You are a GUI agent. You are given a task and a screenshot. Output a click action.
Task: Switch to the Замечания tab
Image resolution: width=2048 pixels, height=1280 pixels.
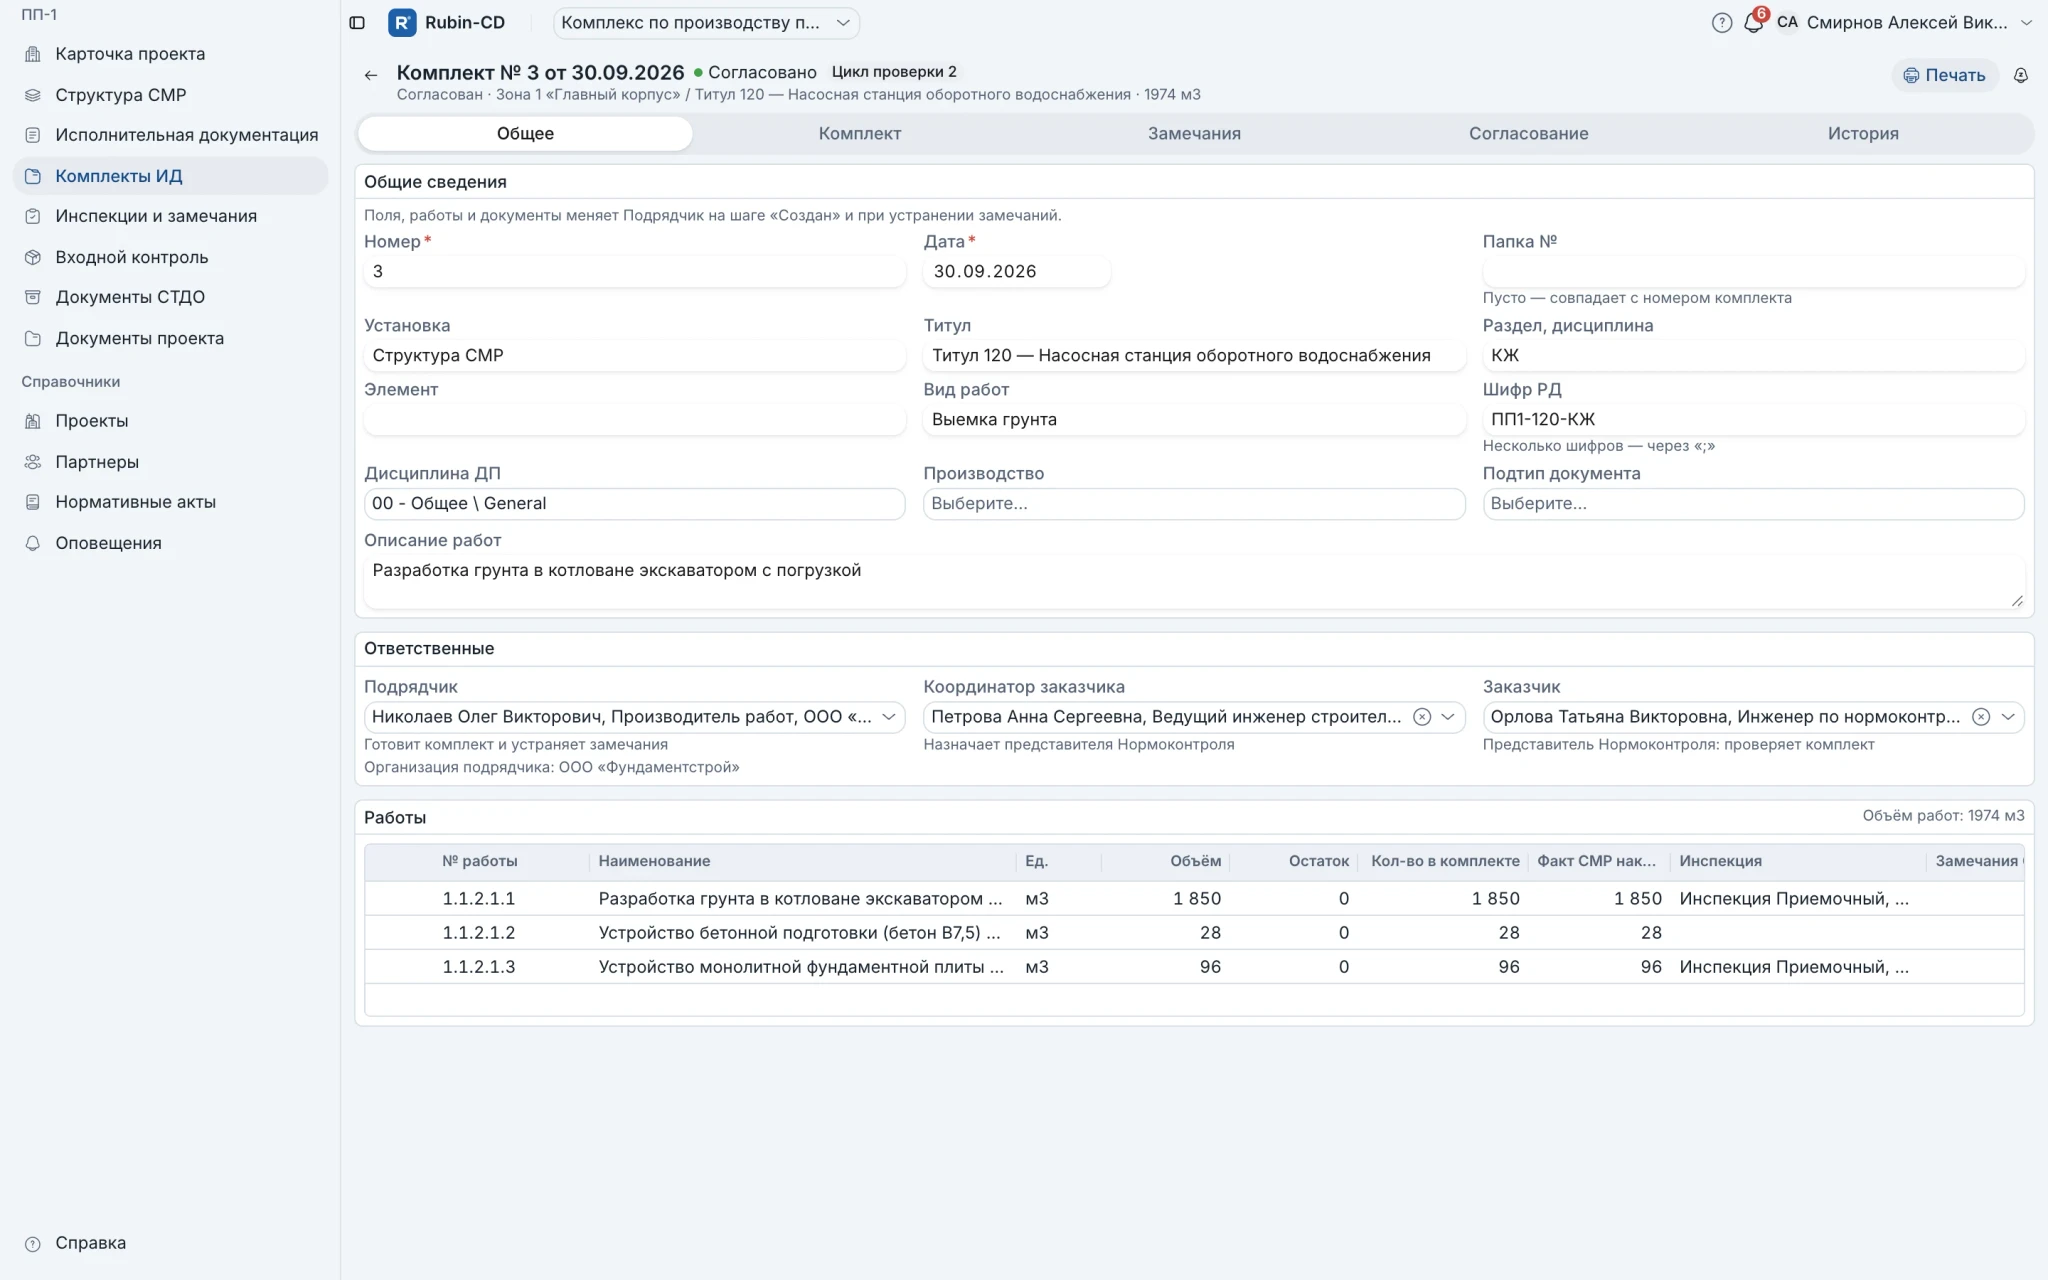pyautogui.click(x=1194, y=134)
